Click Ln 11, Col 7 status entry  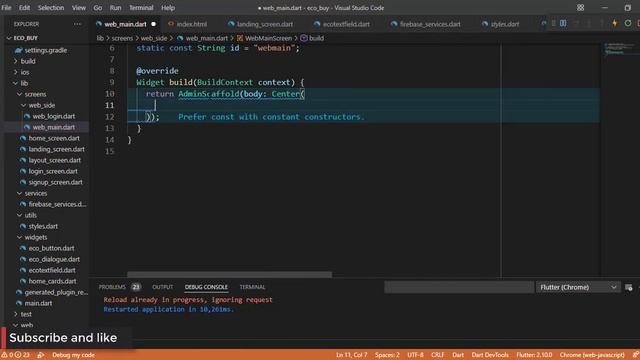[x=351, y=355]
